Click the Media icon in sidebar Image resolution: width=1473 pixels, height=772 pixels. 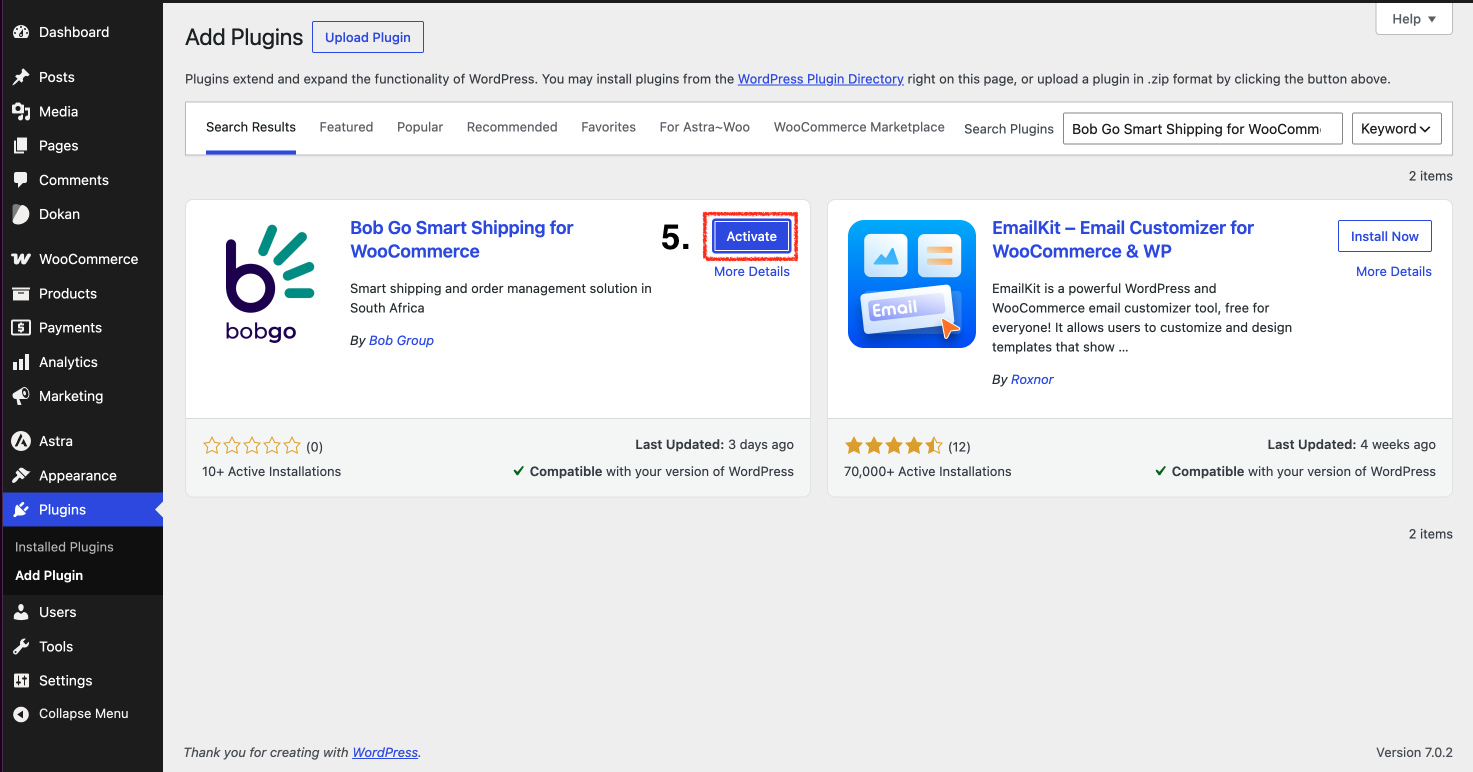coord(21,111)
